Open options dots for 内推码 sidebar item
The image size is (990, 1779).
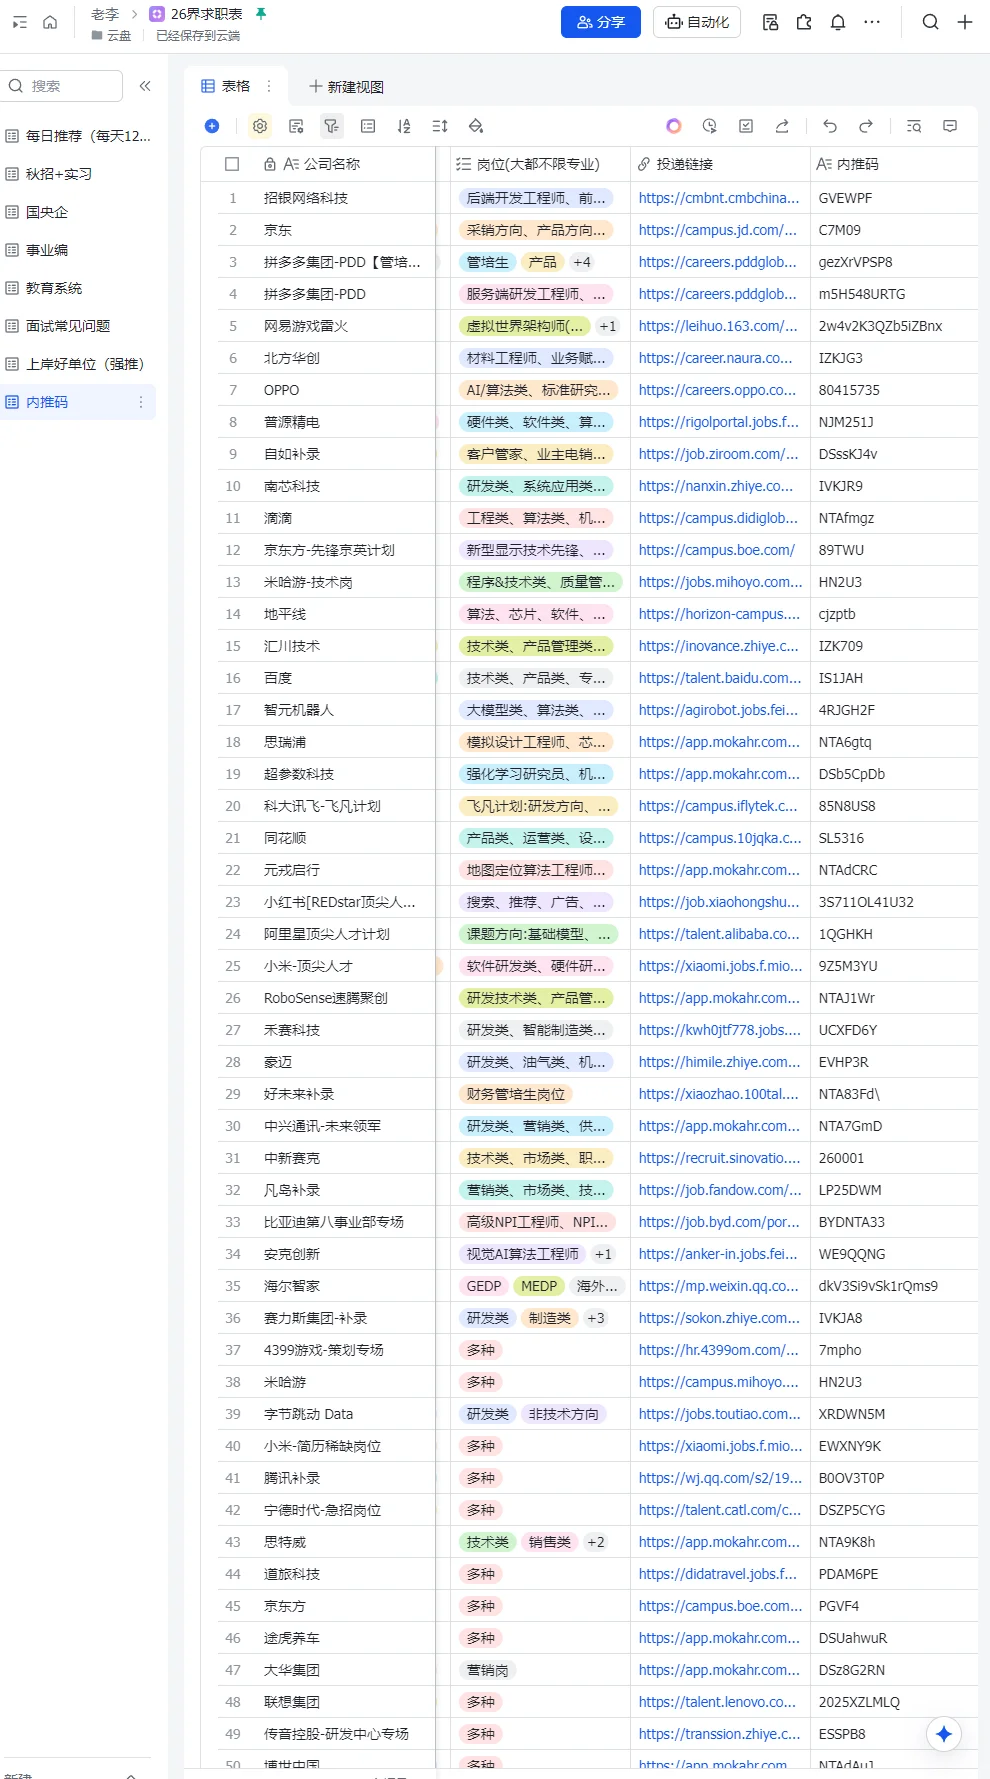141,402
